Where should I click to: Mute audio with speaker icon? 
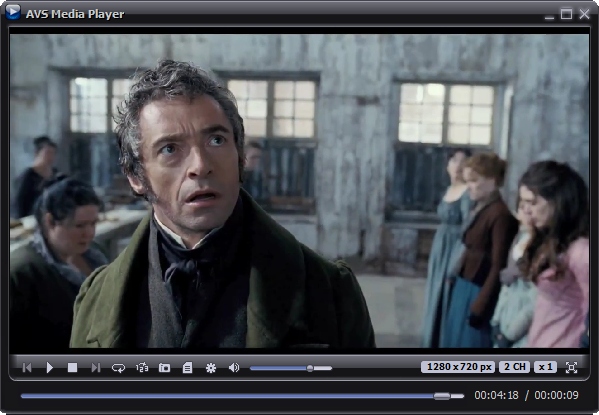(x=234, y=368)
